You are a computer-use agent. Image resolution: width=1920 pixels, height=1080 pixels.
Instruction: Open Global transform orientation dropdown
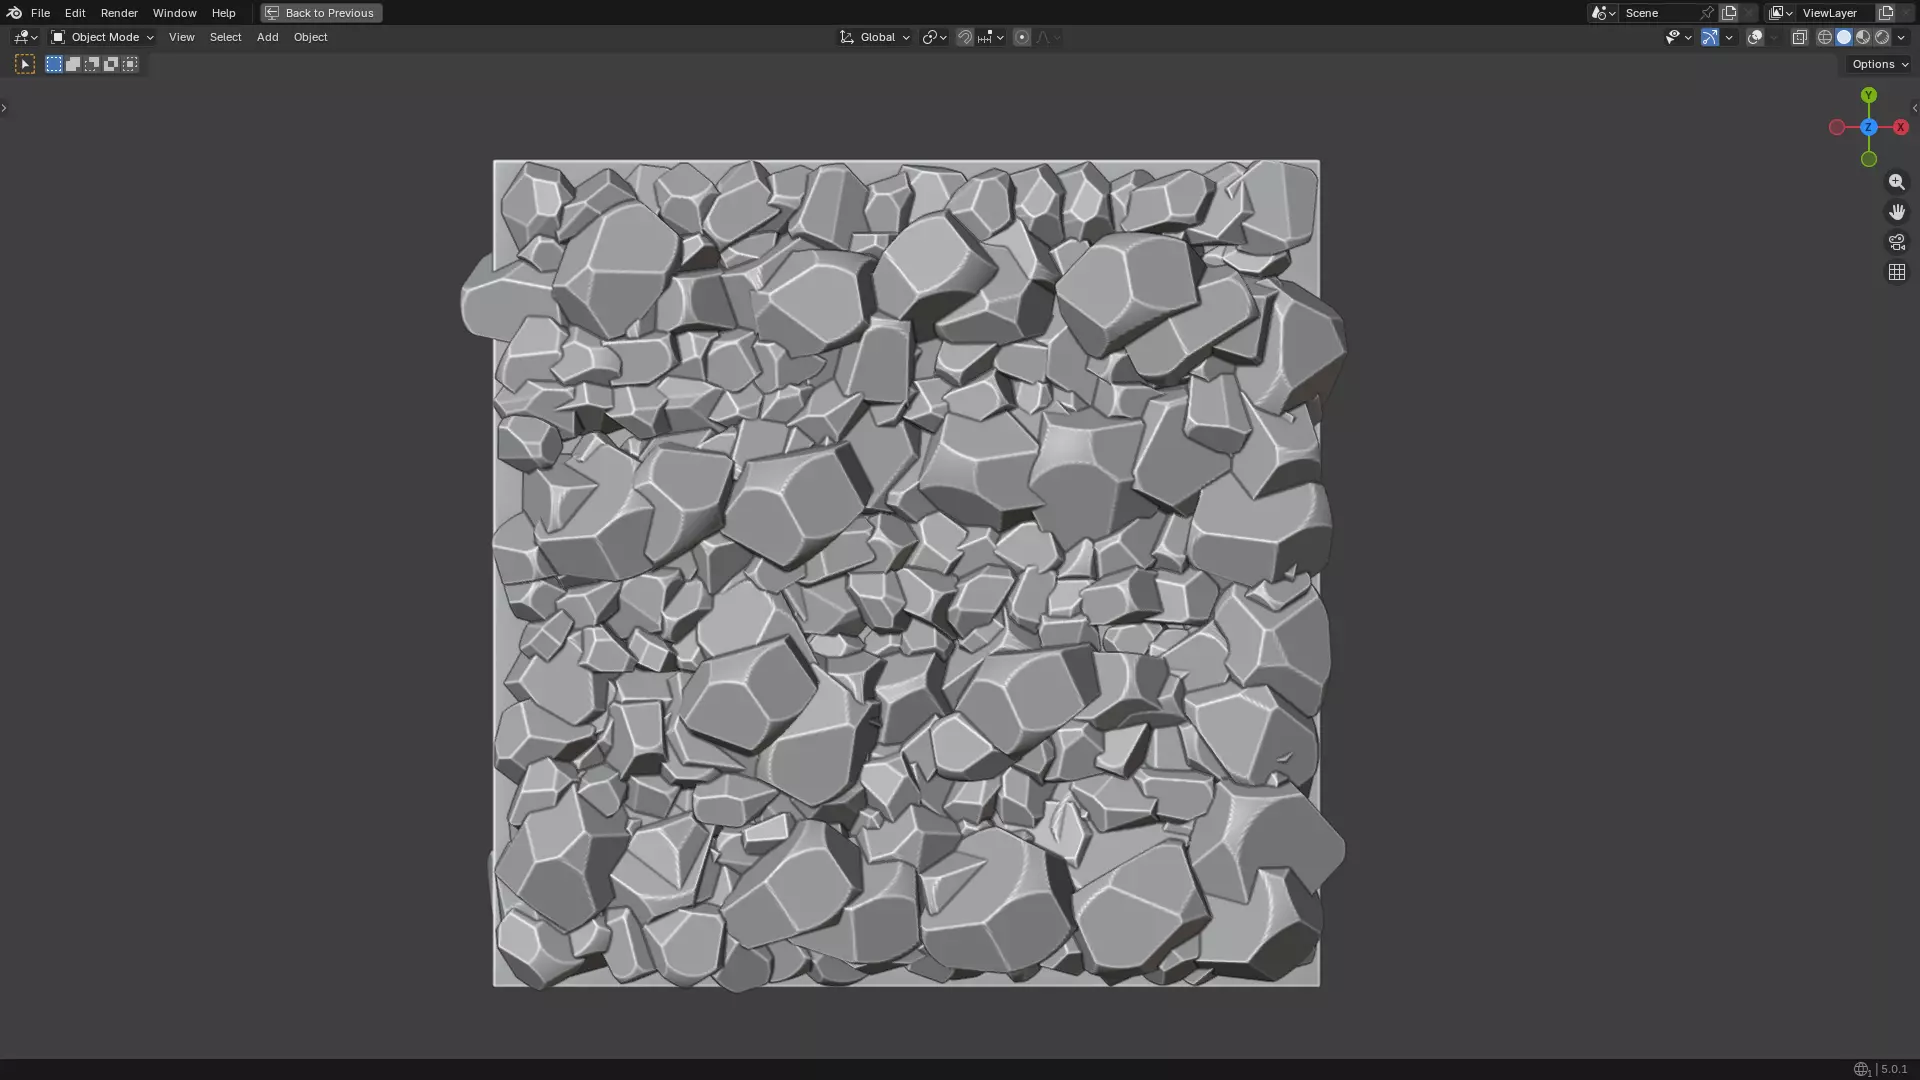click(x=875, y=37)
